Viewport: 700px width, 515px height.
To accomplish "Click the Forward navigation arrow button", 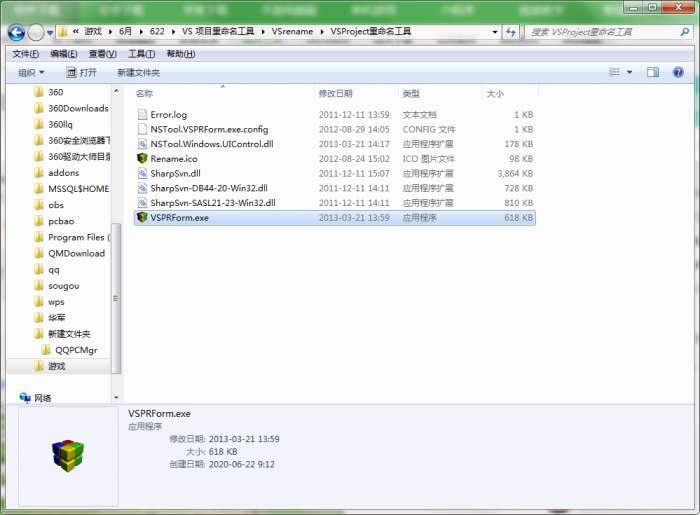I will pos(36,32).
